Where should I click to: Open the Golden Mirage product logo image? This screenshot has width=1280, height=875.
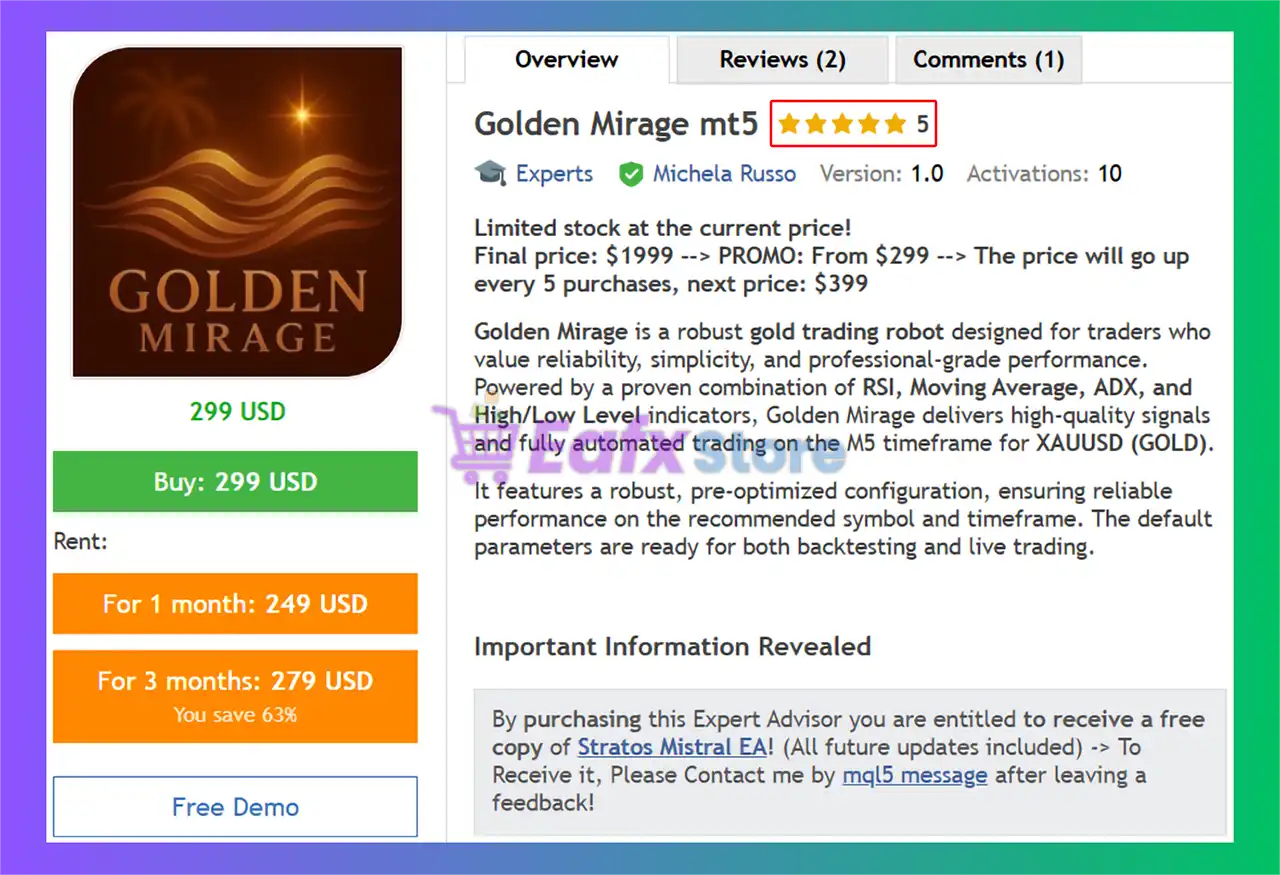click(x=237, y=212)
